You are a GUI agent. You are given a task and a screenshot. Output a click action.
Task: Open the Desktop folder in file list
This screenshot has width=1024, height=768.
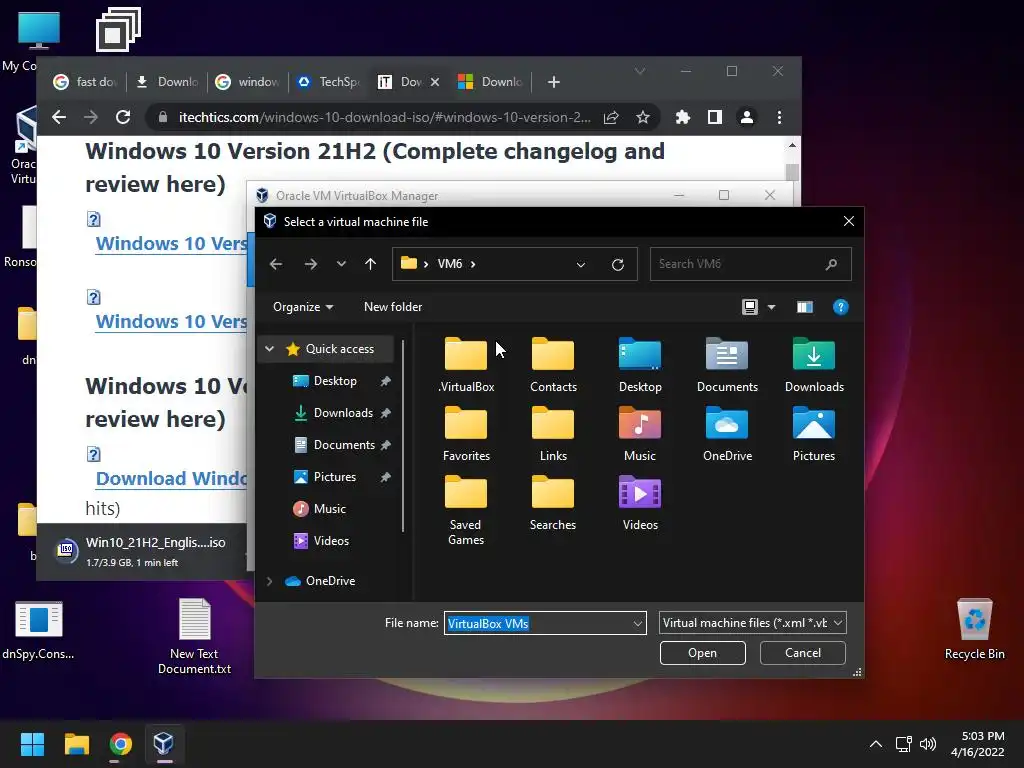(640, 365)
